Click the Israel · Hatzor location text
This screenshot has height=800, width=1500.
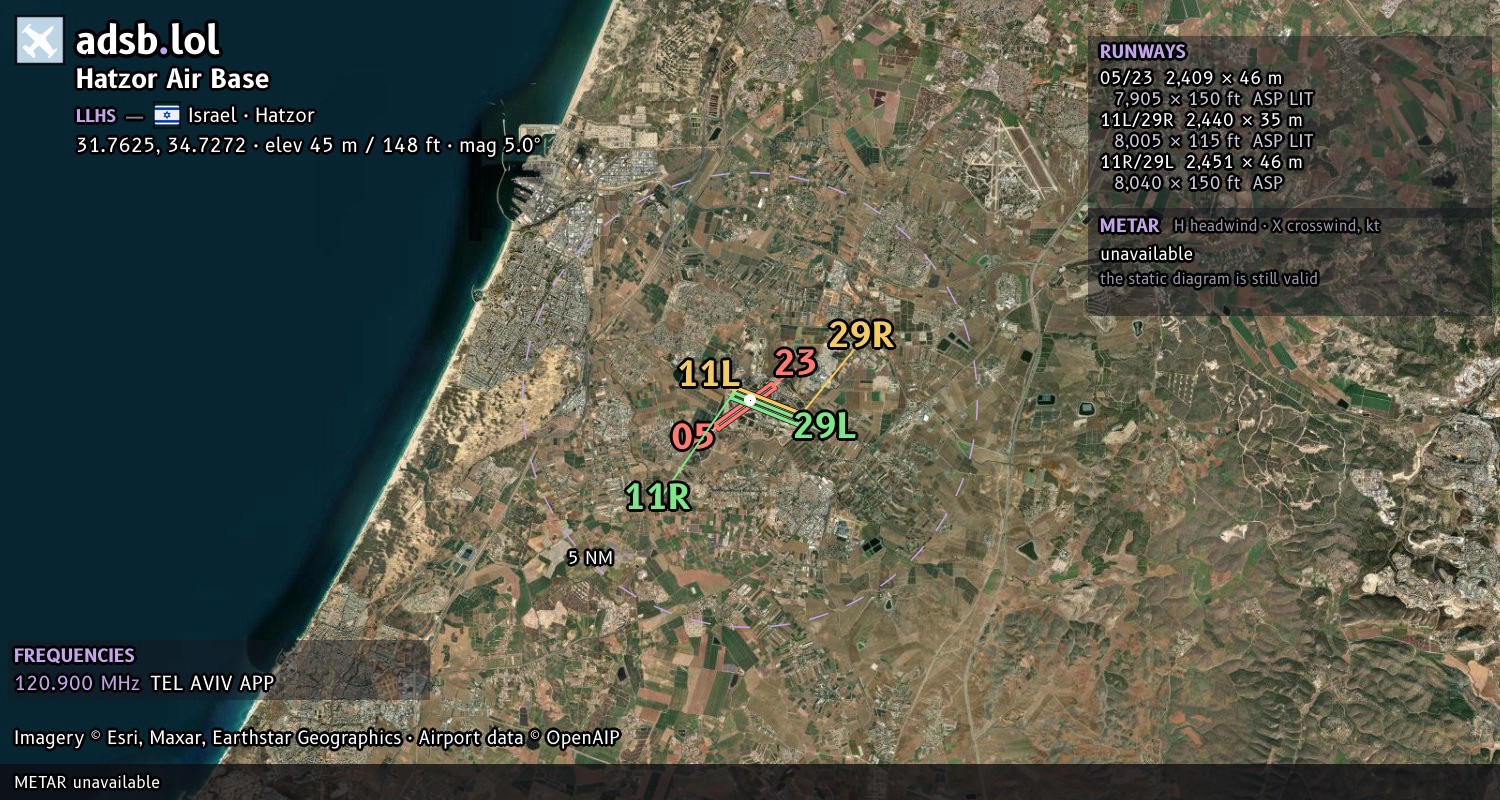[251, 115]
